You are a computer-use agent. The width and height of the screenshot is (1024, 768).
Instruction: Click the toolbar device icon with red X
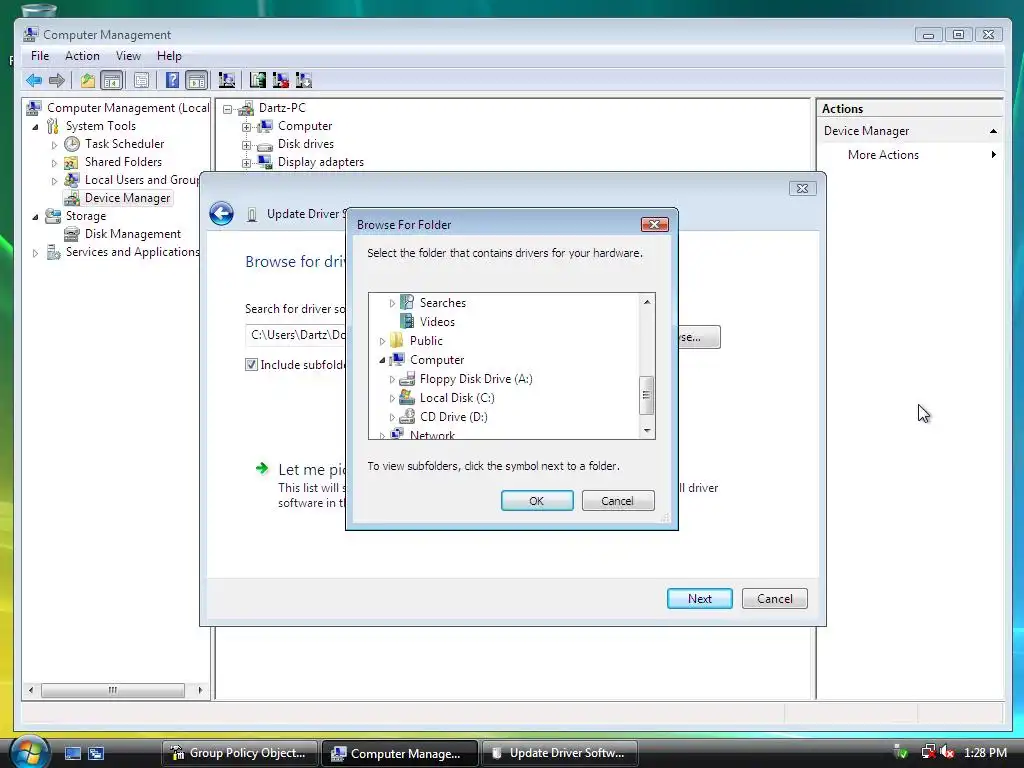281,80
